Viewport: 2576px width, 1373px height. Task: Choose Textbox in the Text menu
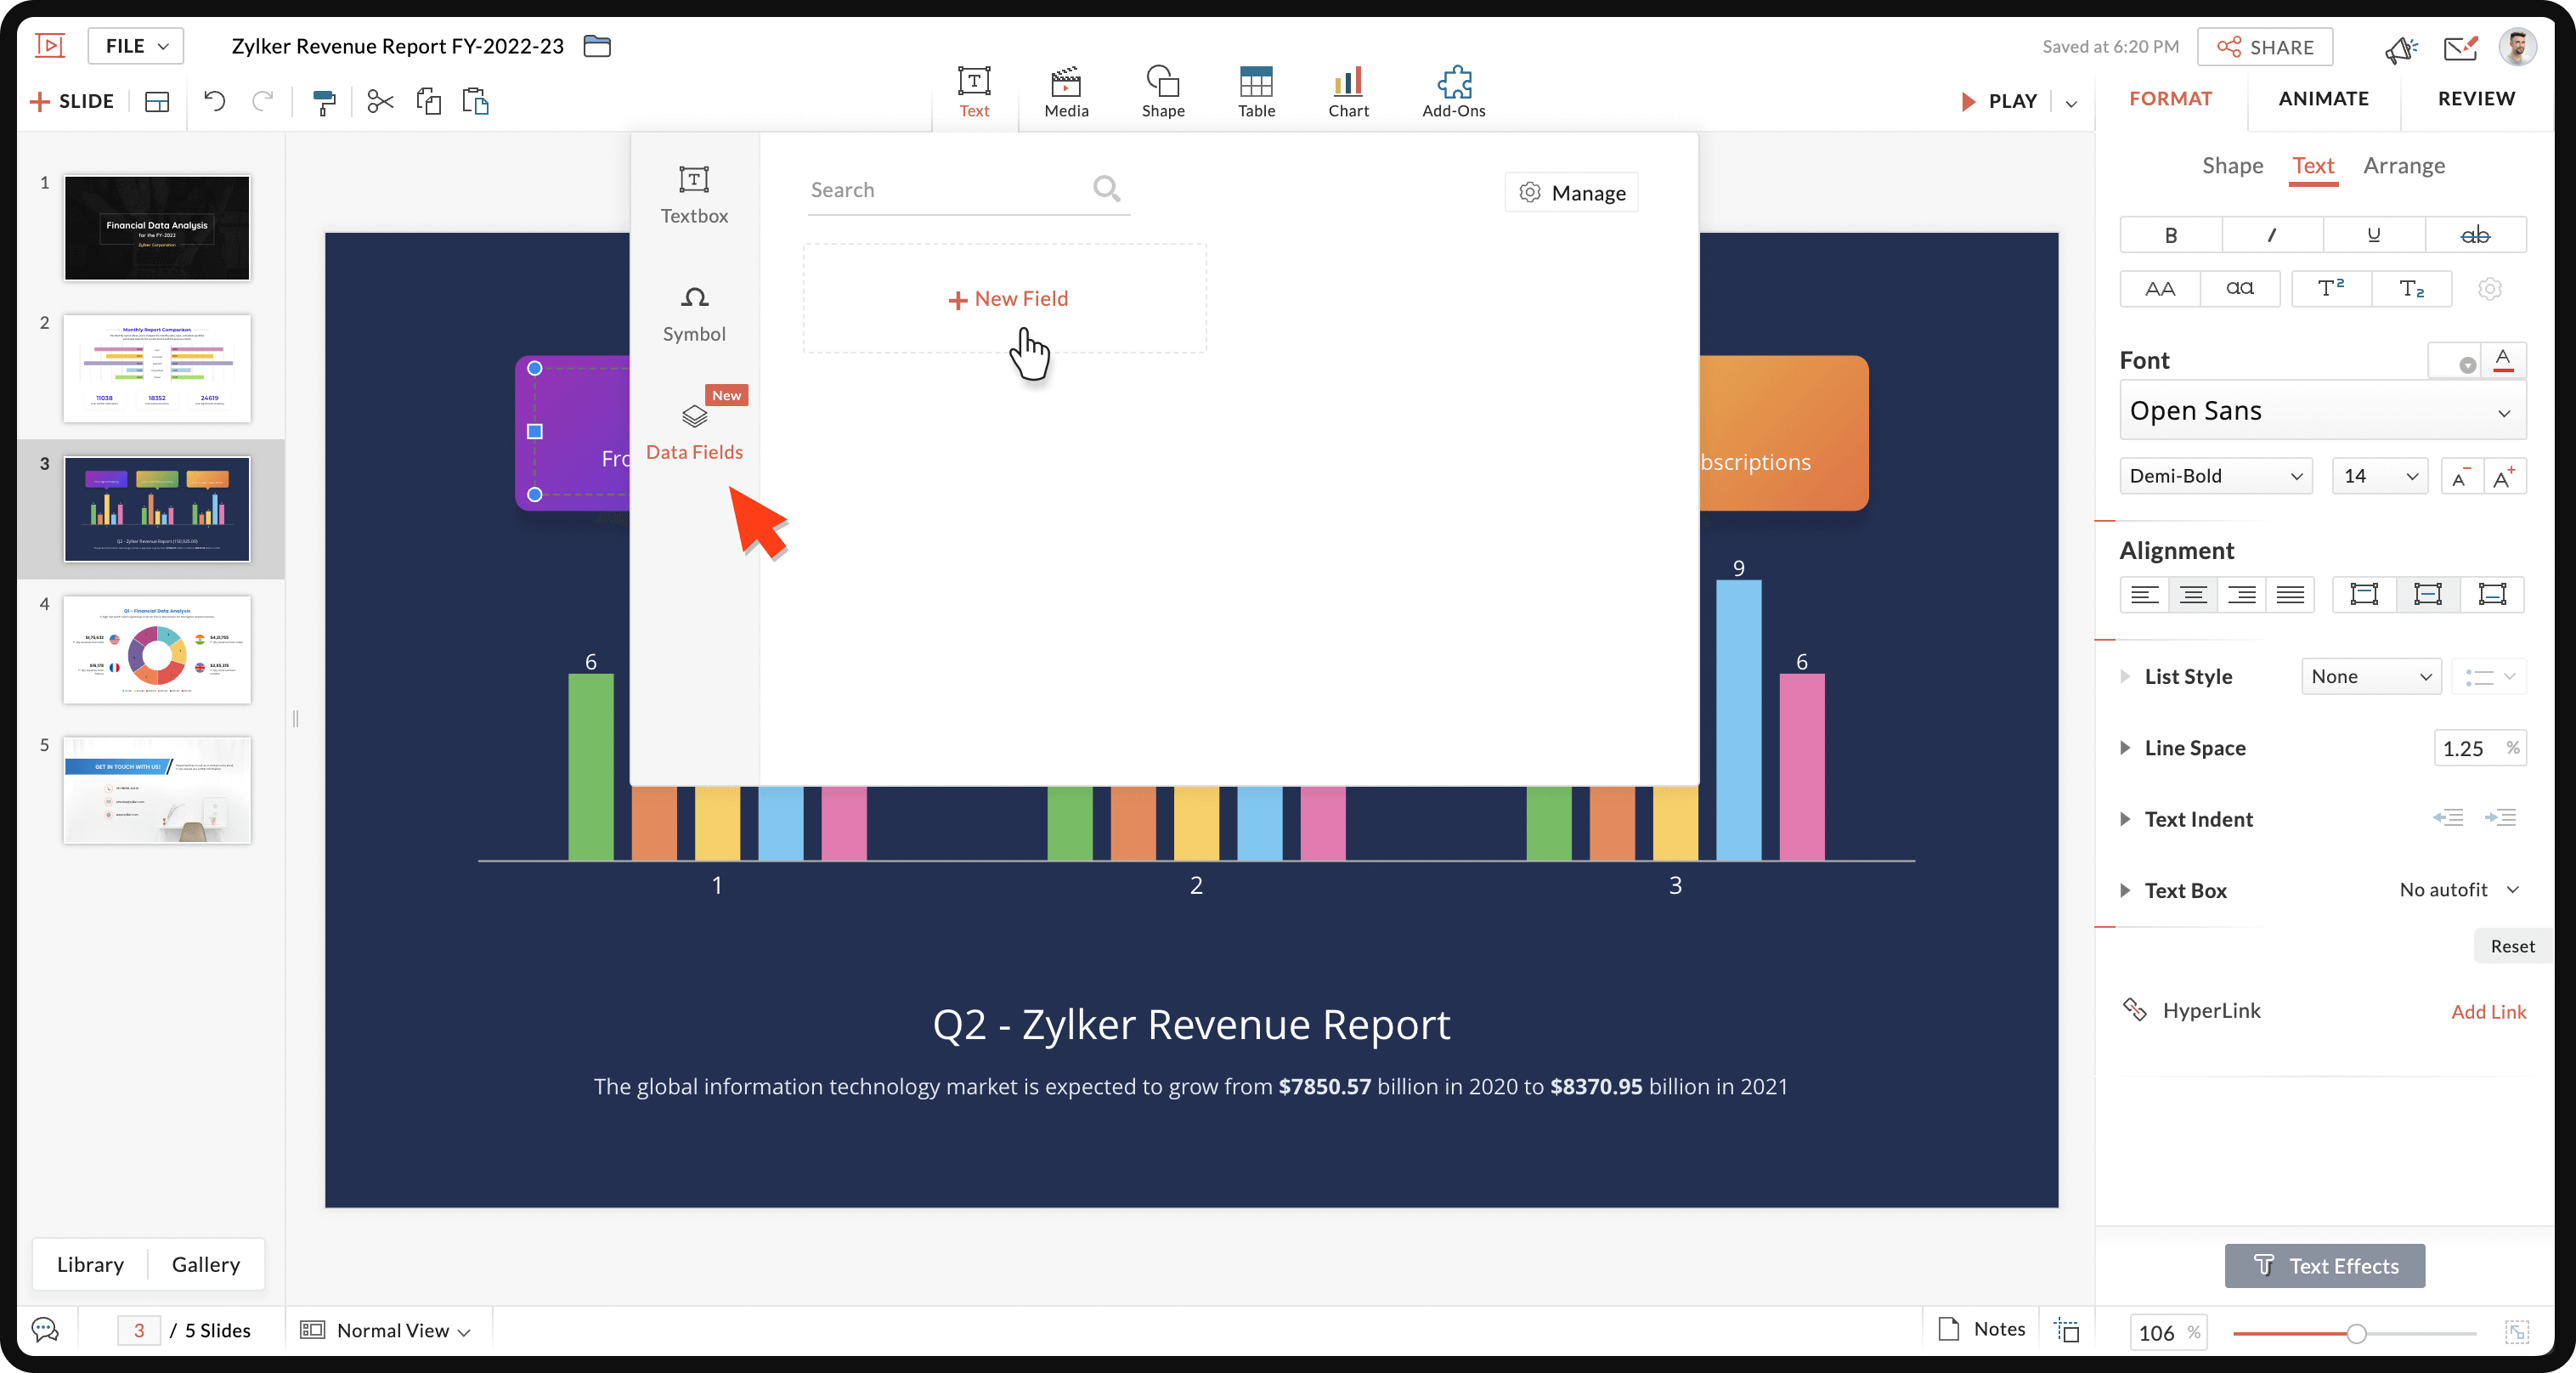pyautogui.click(x=694, y=195)
